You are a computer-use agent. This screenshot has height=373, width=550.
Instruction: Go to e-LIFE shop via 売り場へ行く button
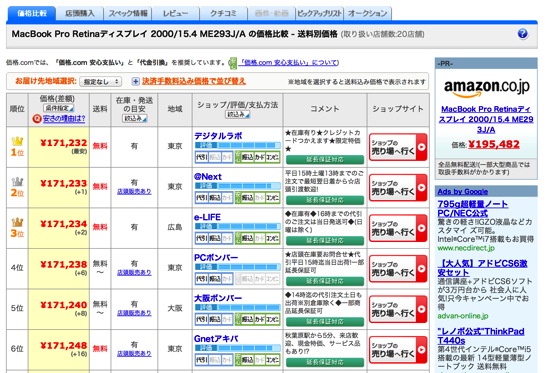click(398, 228)
